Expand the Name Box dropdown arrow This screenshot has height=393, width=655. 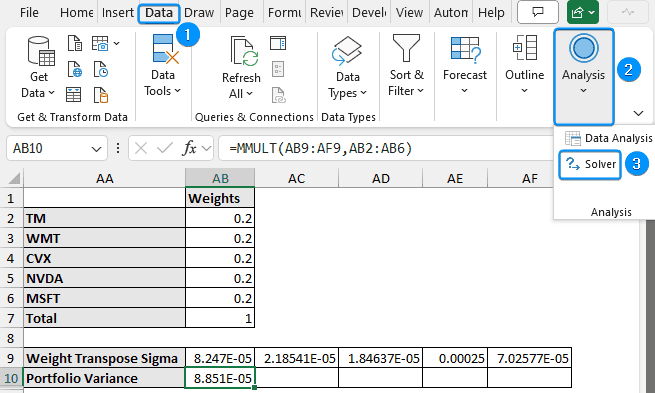[96, 149]
